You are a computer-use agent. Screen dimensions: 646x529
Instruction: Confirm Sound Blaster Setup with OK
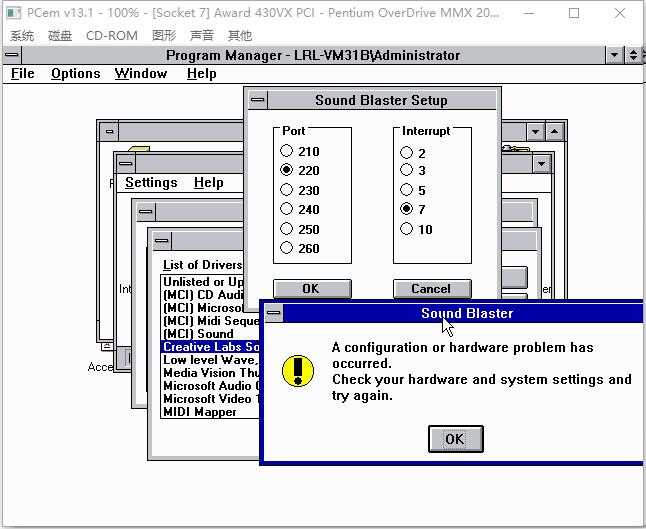click(x=312, y=288)
